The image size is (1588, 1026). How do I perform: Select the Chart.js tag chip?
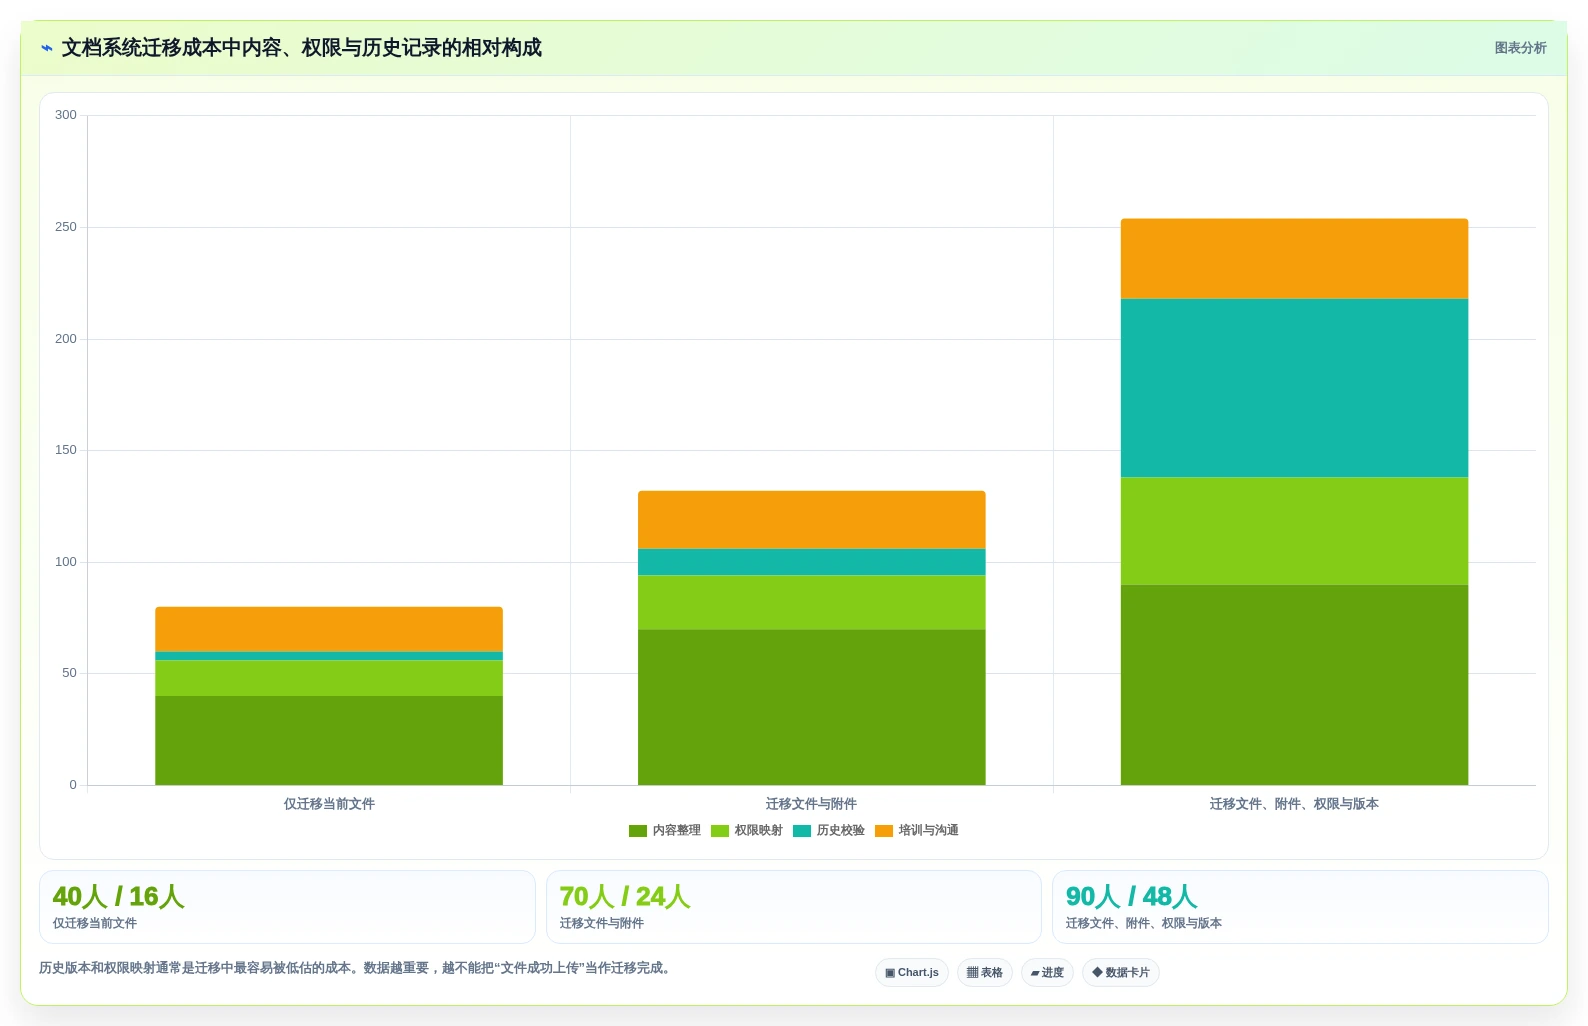point(912,973)
